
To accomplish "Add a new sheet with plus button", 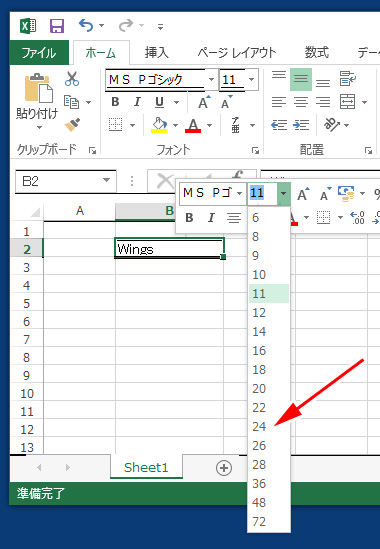I will 224,468.
